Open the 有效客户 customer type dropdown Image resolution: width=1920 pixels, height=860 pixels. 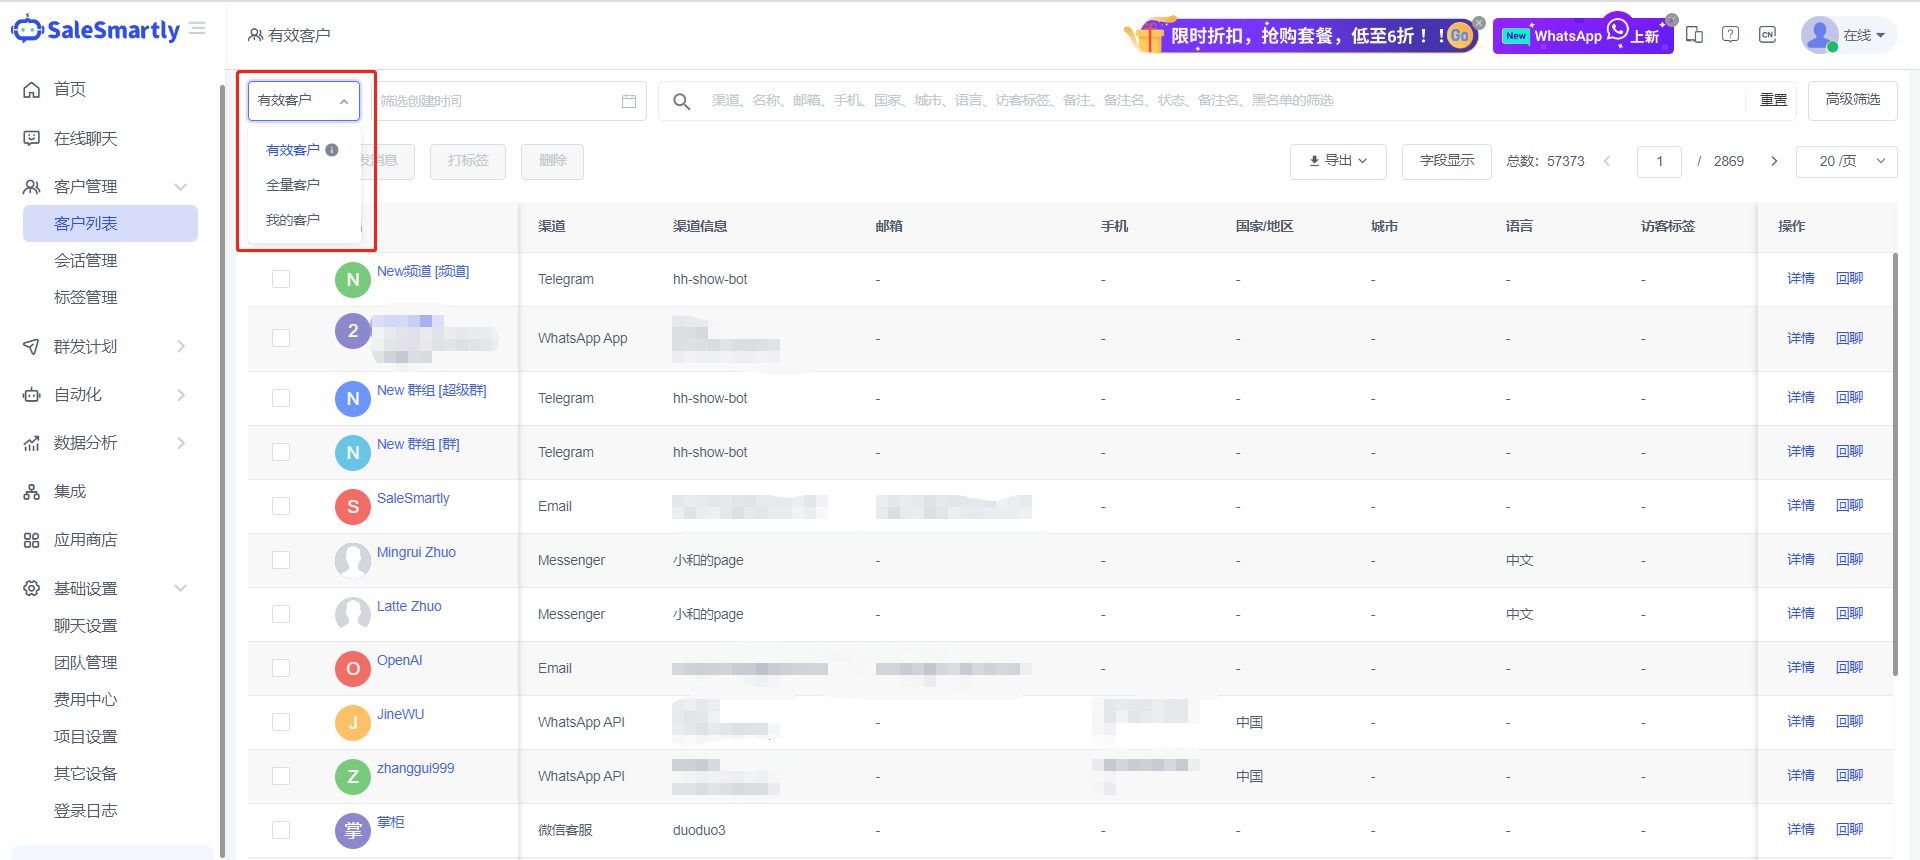[x=304, y=100]
